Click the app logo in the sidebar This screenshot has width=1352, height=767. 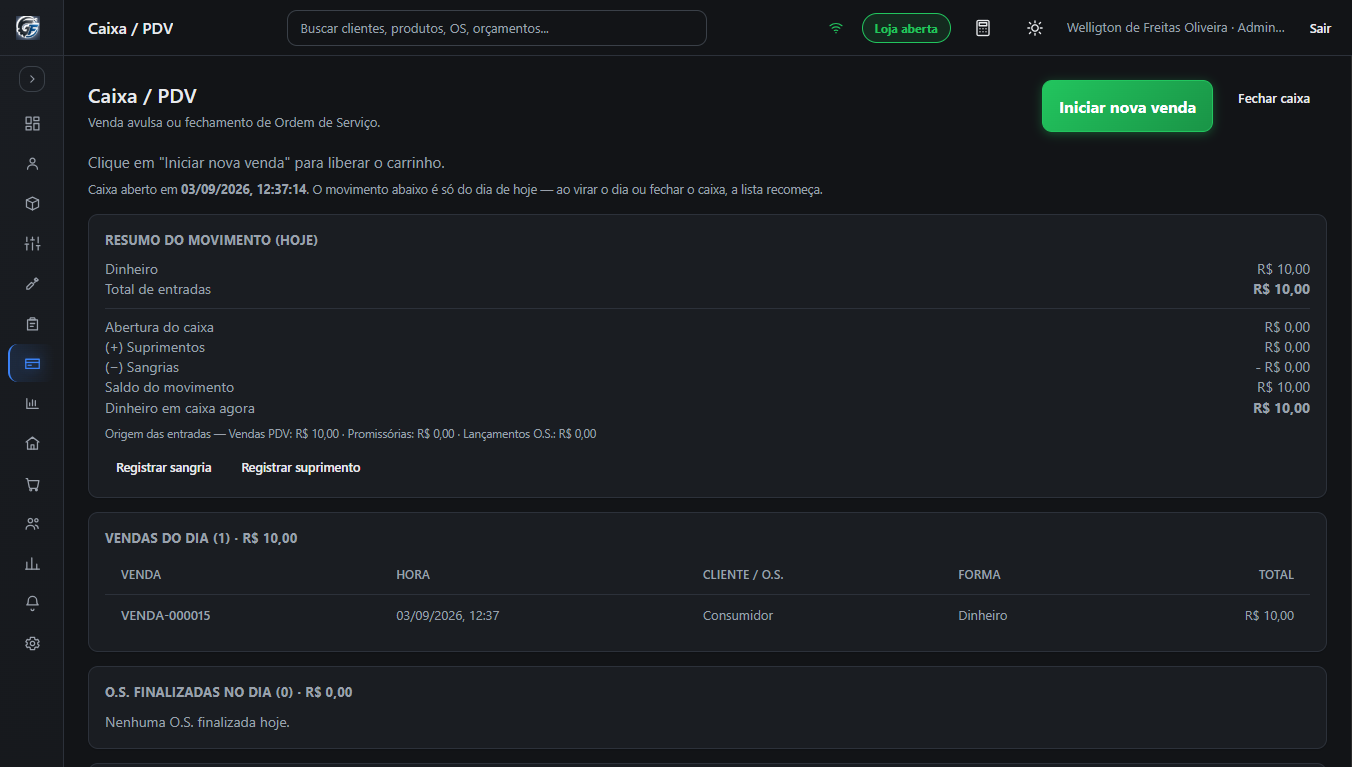click(x=28, y=28)
